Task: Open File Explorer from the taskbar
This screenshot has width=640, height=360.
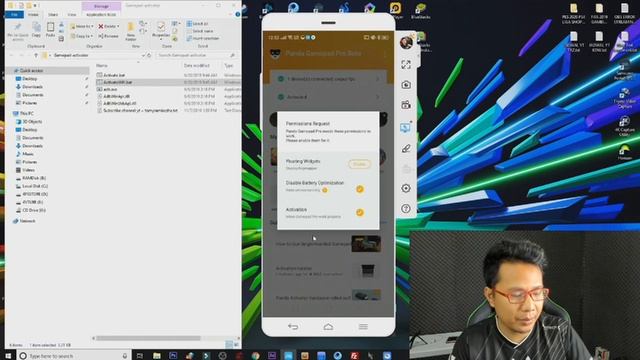Action: (157, 356)
